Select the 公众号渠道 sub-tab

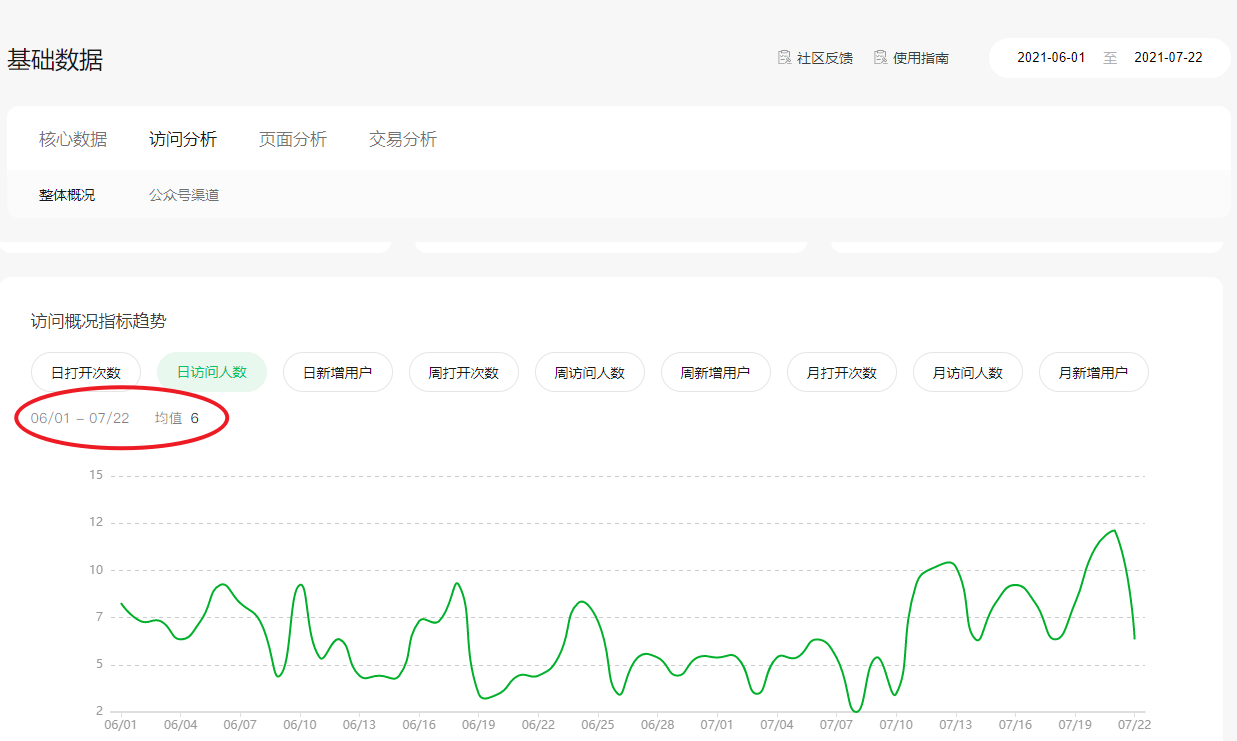point(184,195)
